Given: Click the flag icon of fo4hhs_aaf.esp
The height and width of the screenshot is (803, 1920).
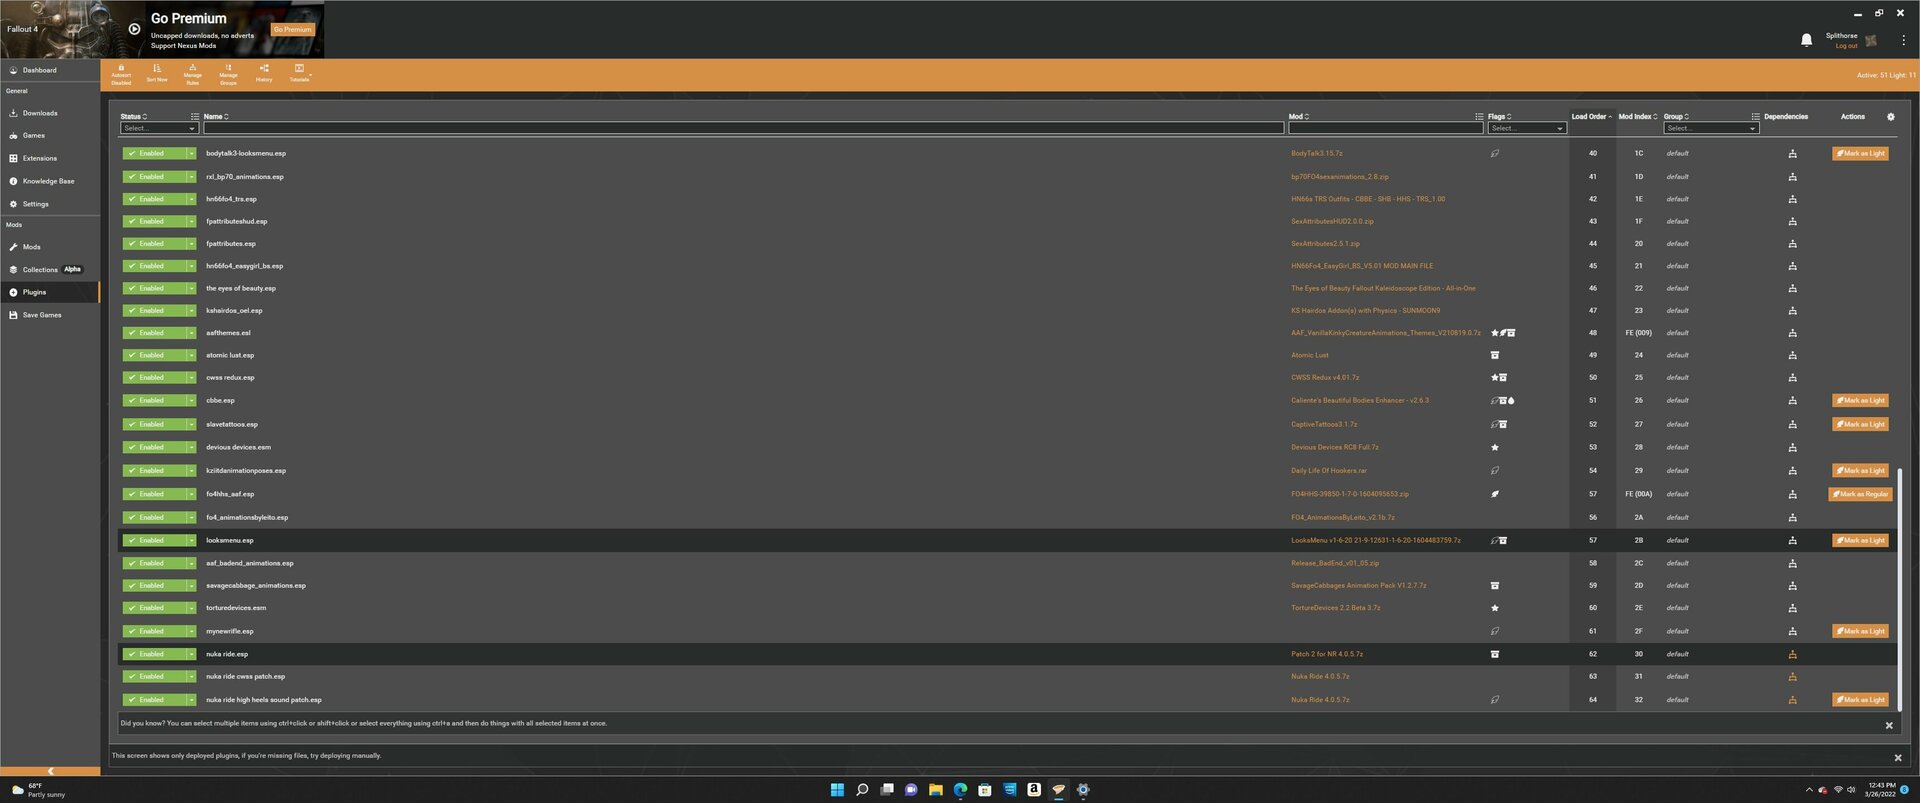Looking at the screenshot, I should tap(1495, 494).
